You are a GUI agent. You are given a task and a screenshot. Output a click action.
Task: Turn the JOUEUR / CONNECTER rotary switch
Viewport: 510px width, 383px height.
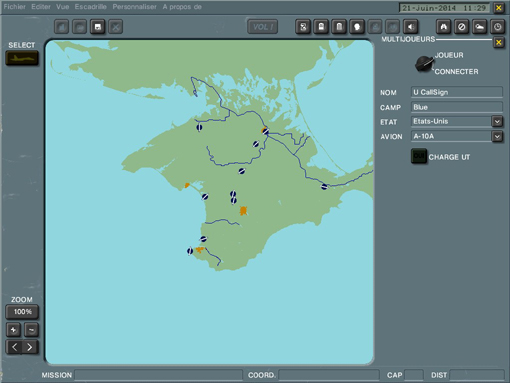point(424,64)
